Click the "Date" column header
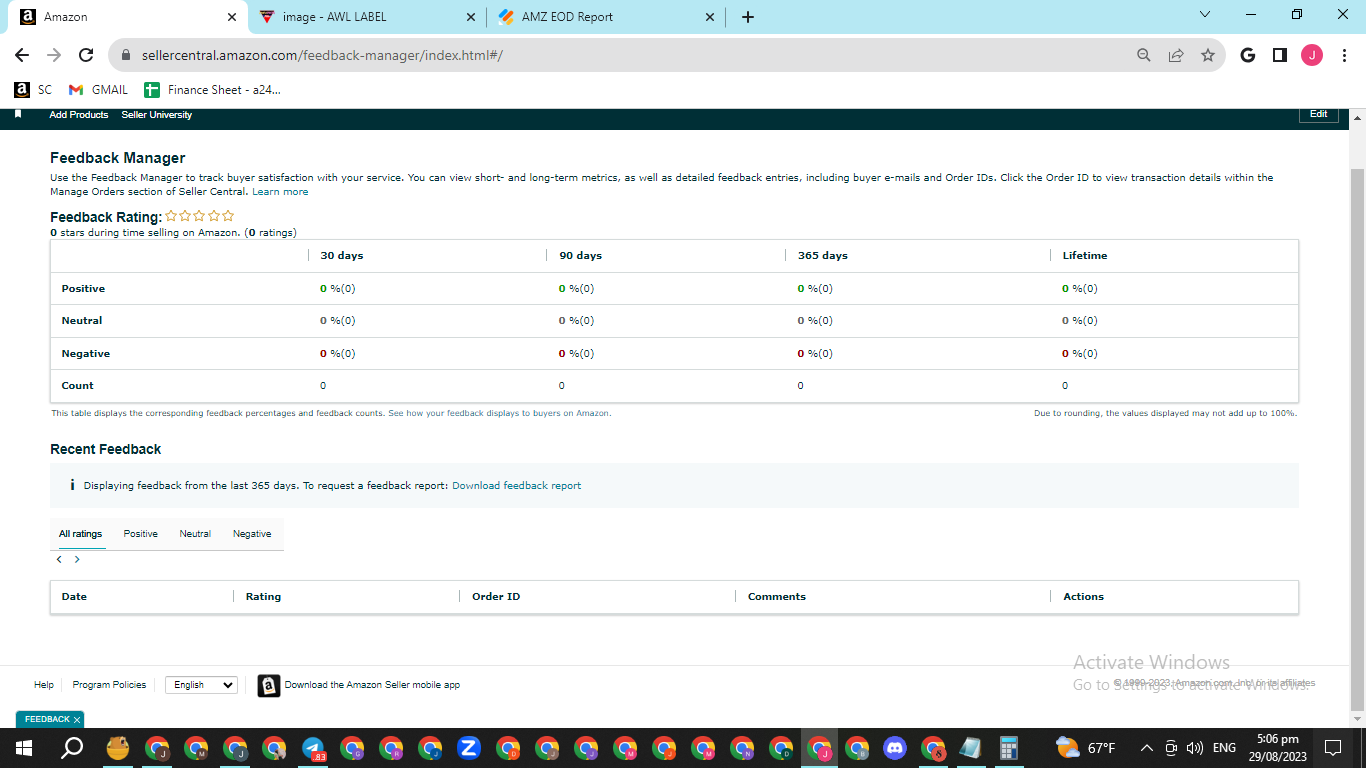The width and height of the screenshot is (1366, 768). tap(74, 597)
